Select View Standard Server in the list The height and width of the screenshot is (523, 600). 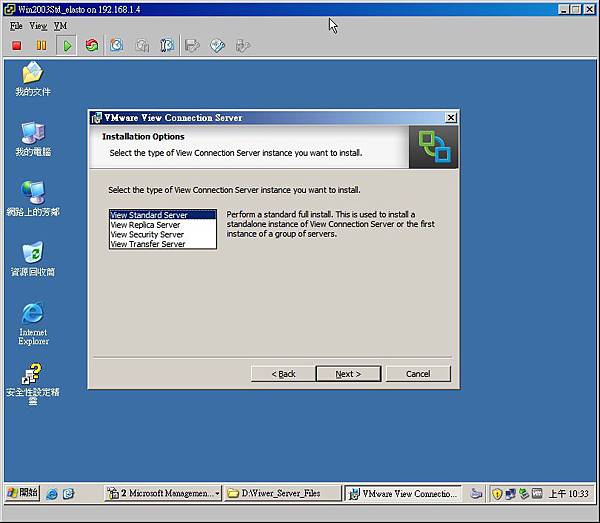pyautogui.click(x=163, y=215)
